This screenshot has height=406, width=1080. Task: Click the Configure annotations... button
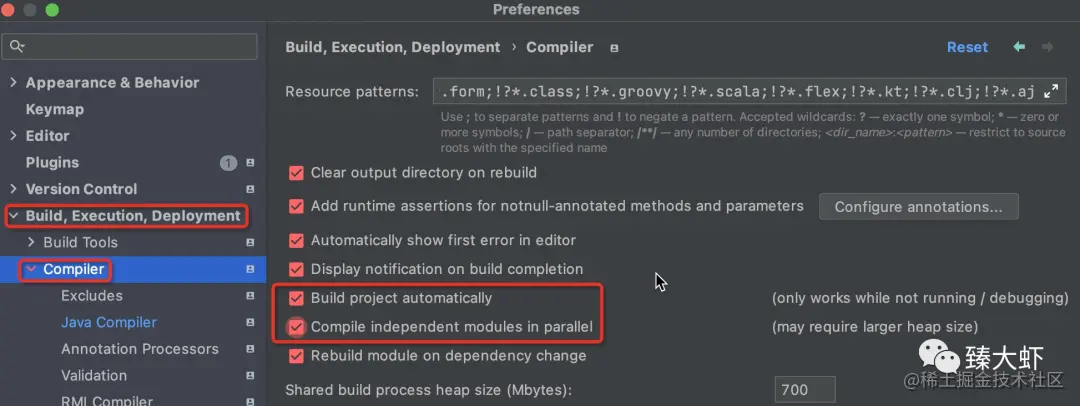918,207
